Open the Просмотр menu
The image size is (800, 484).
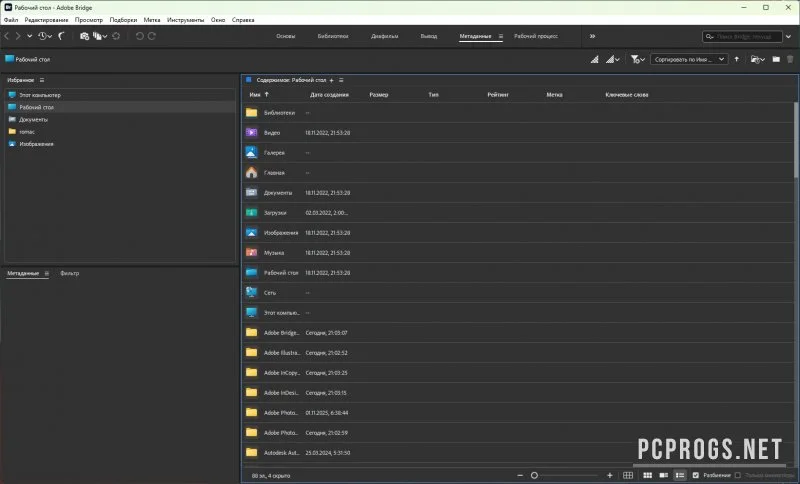[x=89, y=20]
